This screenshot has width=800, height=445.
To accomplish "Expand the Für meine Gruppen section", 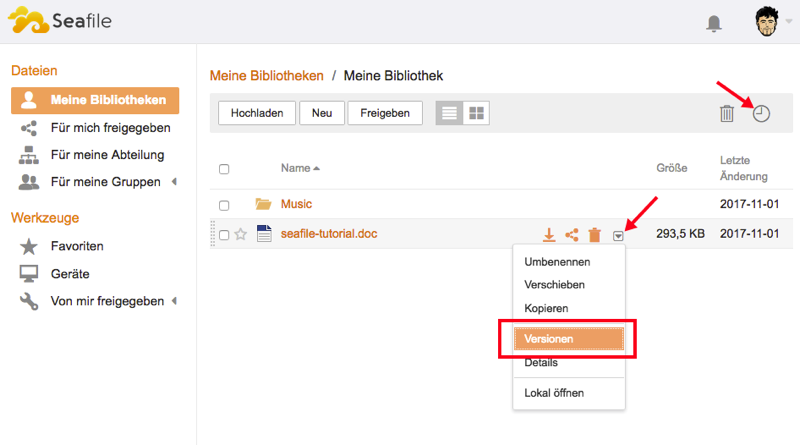I will pos(174,181).
